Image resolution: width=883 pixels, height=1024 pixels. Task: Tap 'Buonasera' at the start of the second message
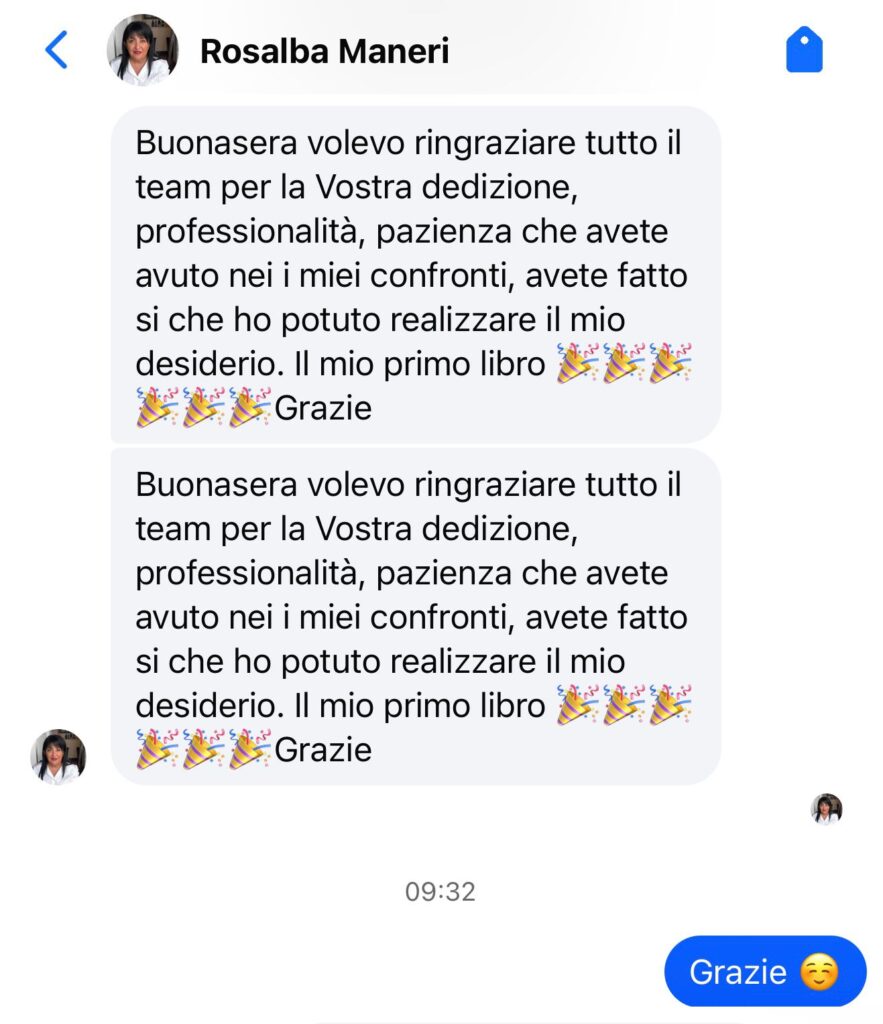(216, 485)
